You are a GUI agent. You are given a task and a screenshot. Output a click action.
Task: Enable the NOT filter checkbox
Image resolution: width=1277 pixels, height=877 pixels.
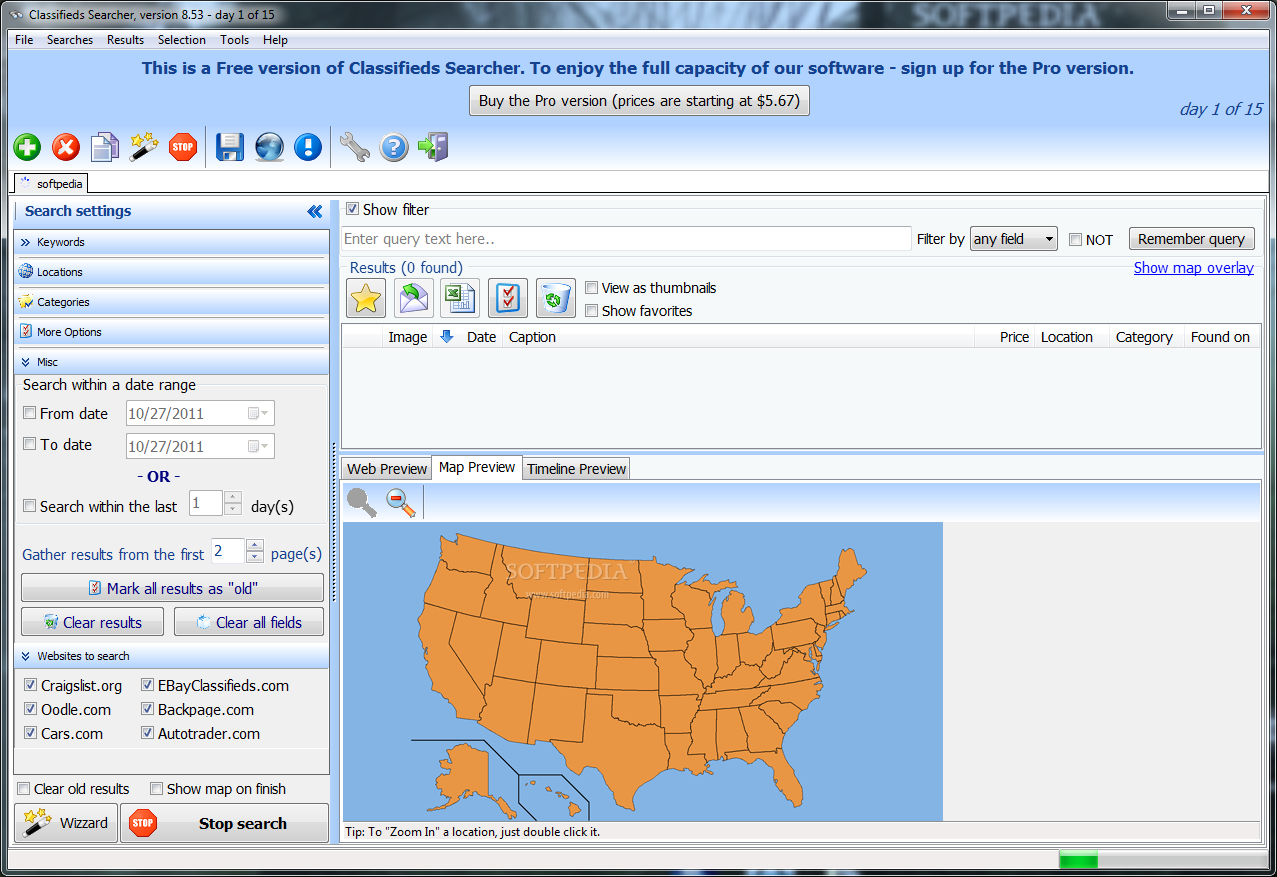click(x=1075, y=240)
